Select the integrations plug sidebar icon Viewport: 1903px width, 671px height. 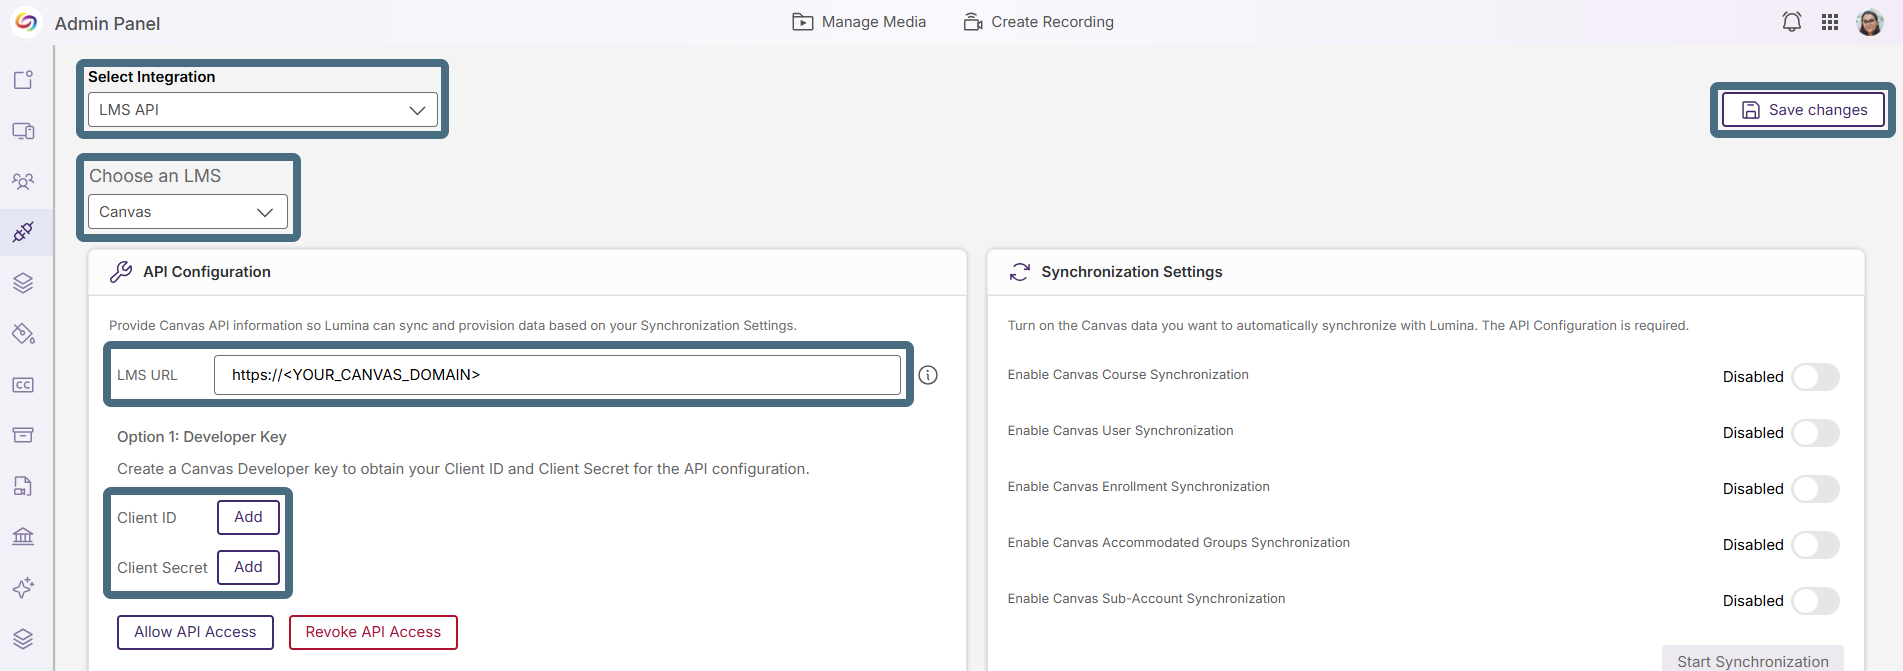click(23, 232)
